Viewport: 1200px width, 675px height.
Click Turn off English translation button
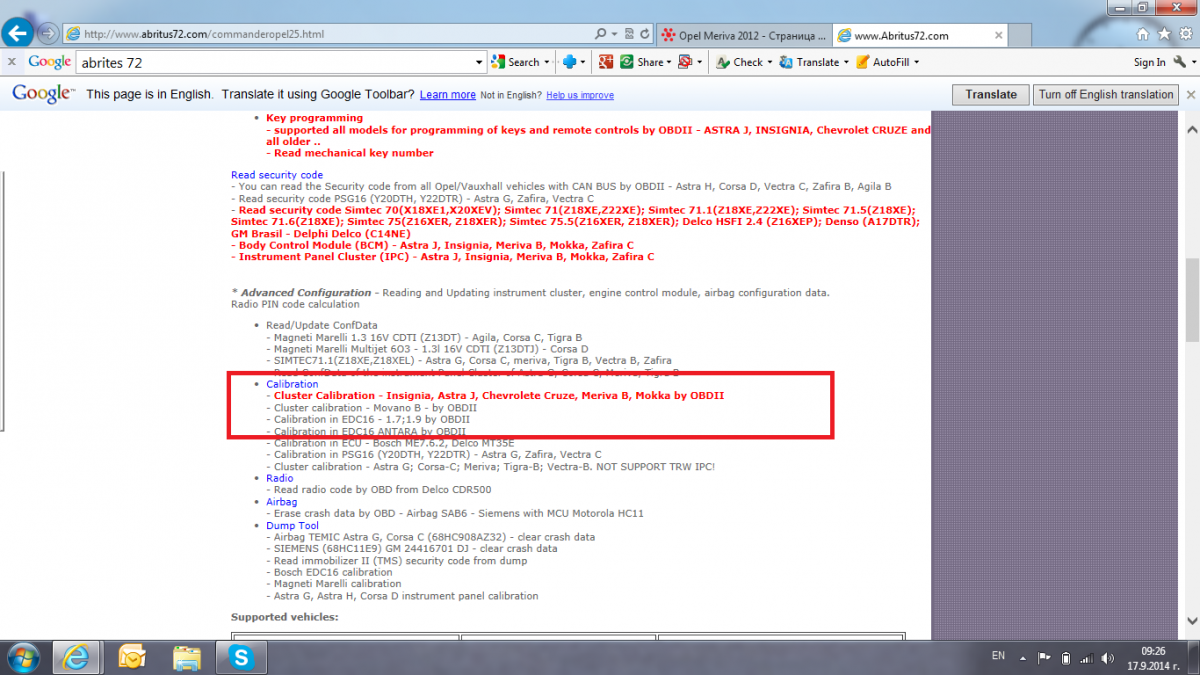[1105, 94]
